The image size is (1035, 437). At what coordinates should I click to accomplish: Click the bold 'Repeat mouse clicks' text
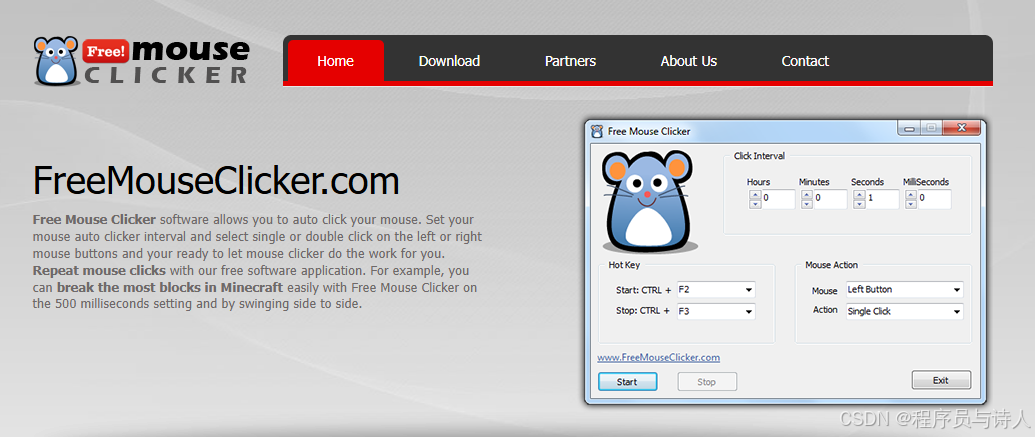[x=99, y=271]
